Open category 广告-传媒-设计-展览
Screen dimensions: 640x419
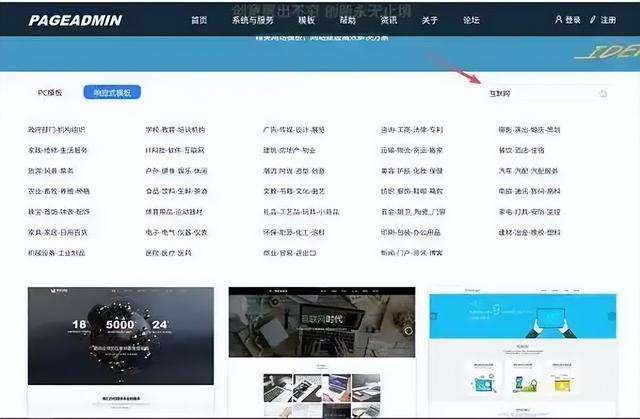294,130
